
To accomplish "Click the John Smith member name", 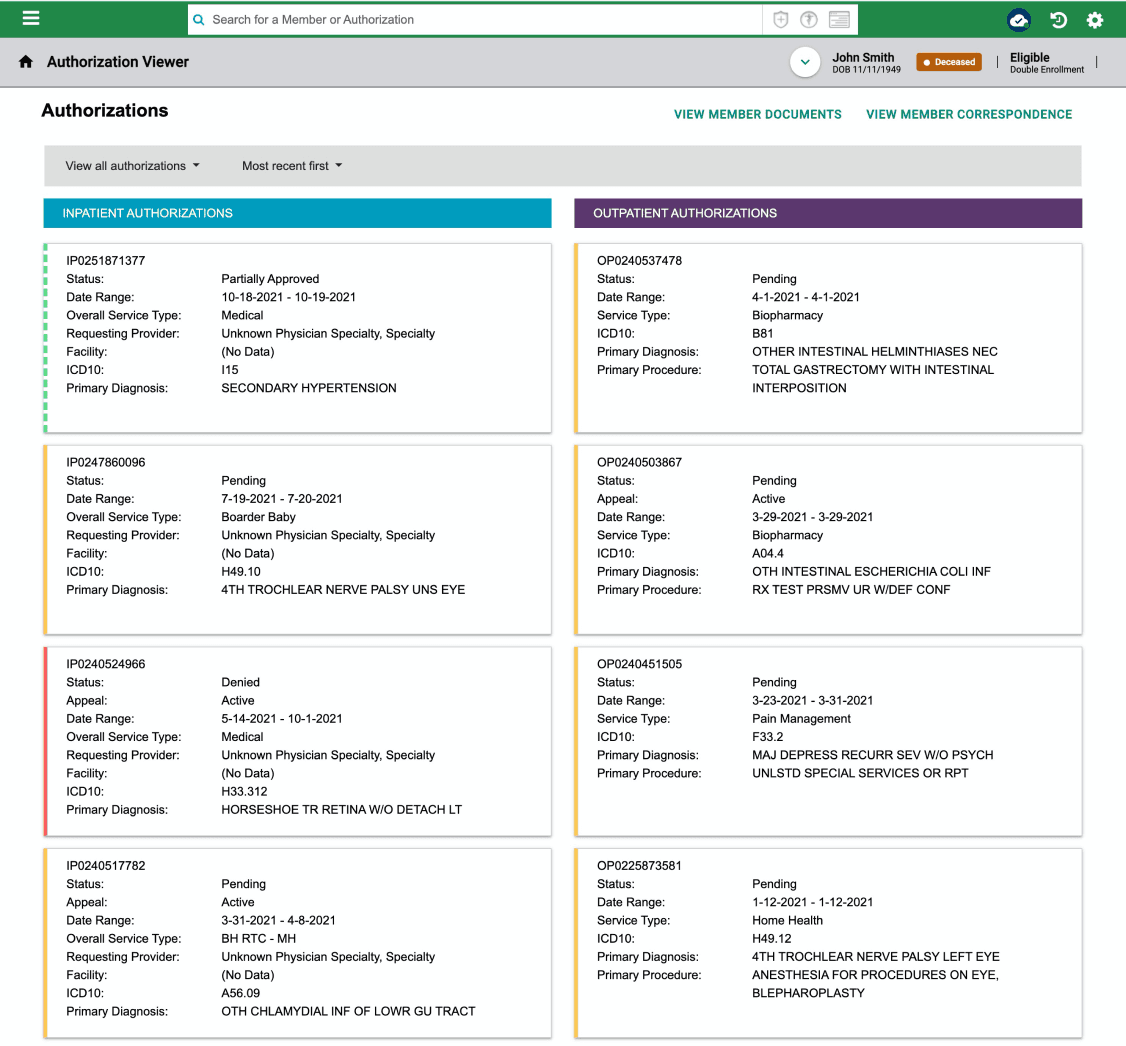I will [x=863, y=57].
